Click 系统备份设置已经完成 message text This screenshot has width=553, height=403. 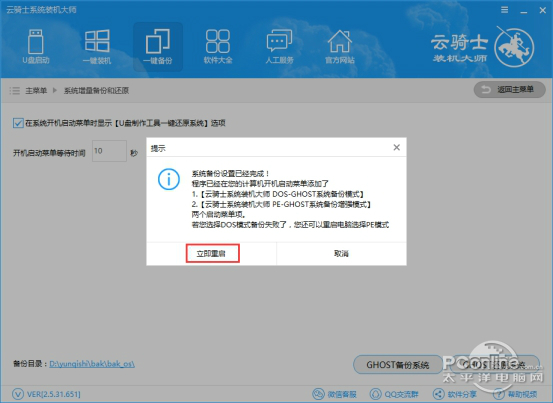[x=230, y=173]
